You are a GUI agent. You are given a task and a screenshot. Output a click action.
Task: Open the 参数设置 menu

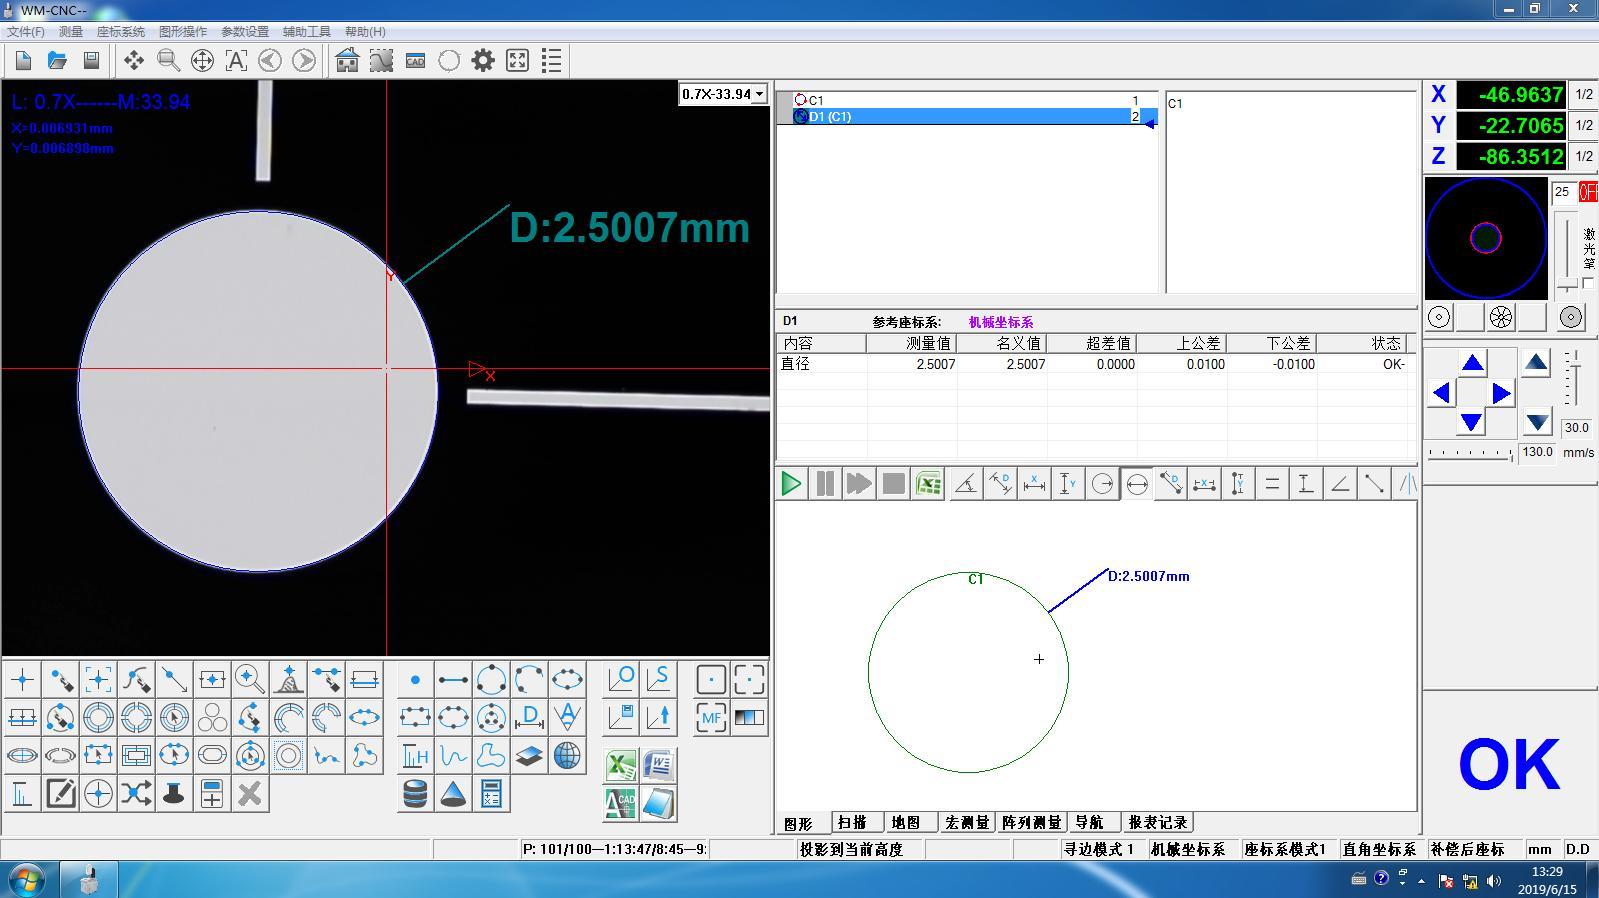coord(245,32)
